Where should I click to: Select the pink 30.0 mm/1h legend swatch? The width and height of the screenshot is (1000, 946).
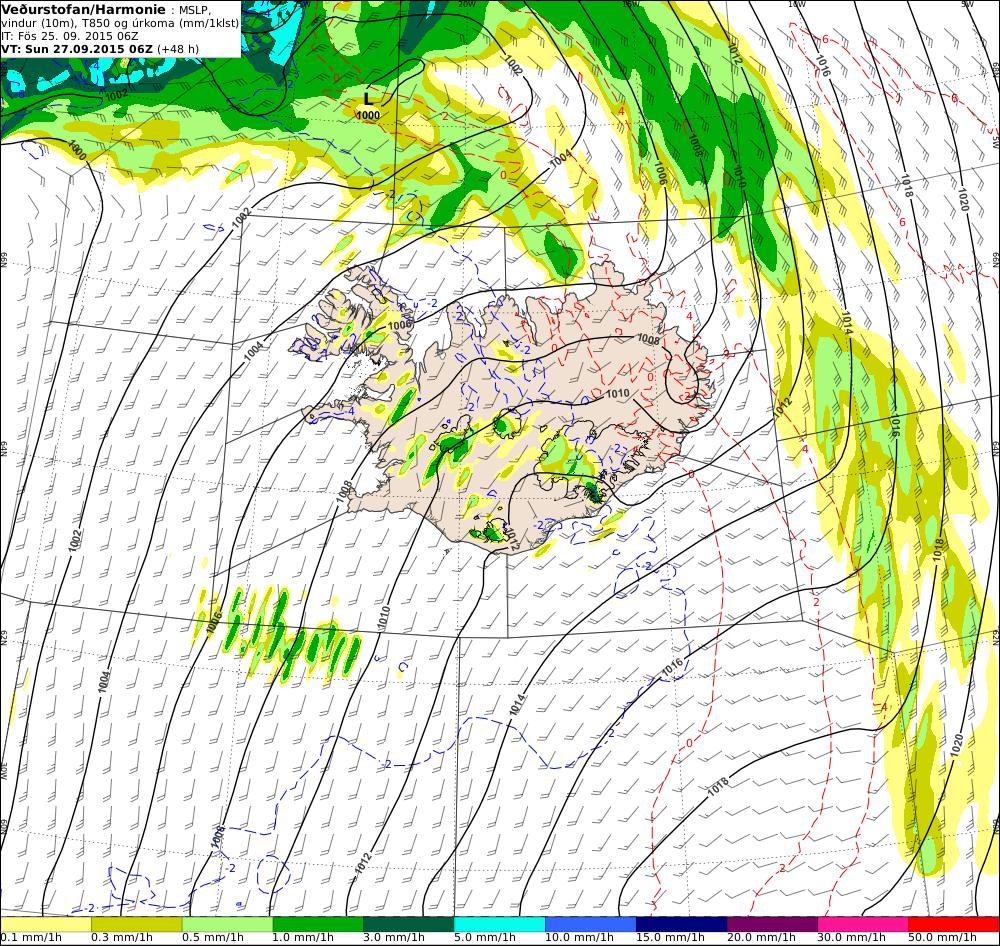tap(863, 924)
